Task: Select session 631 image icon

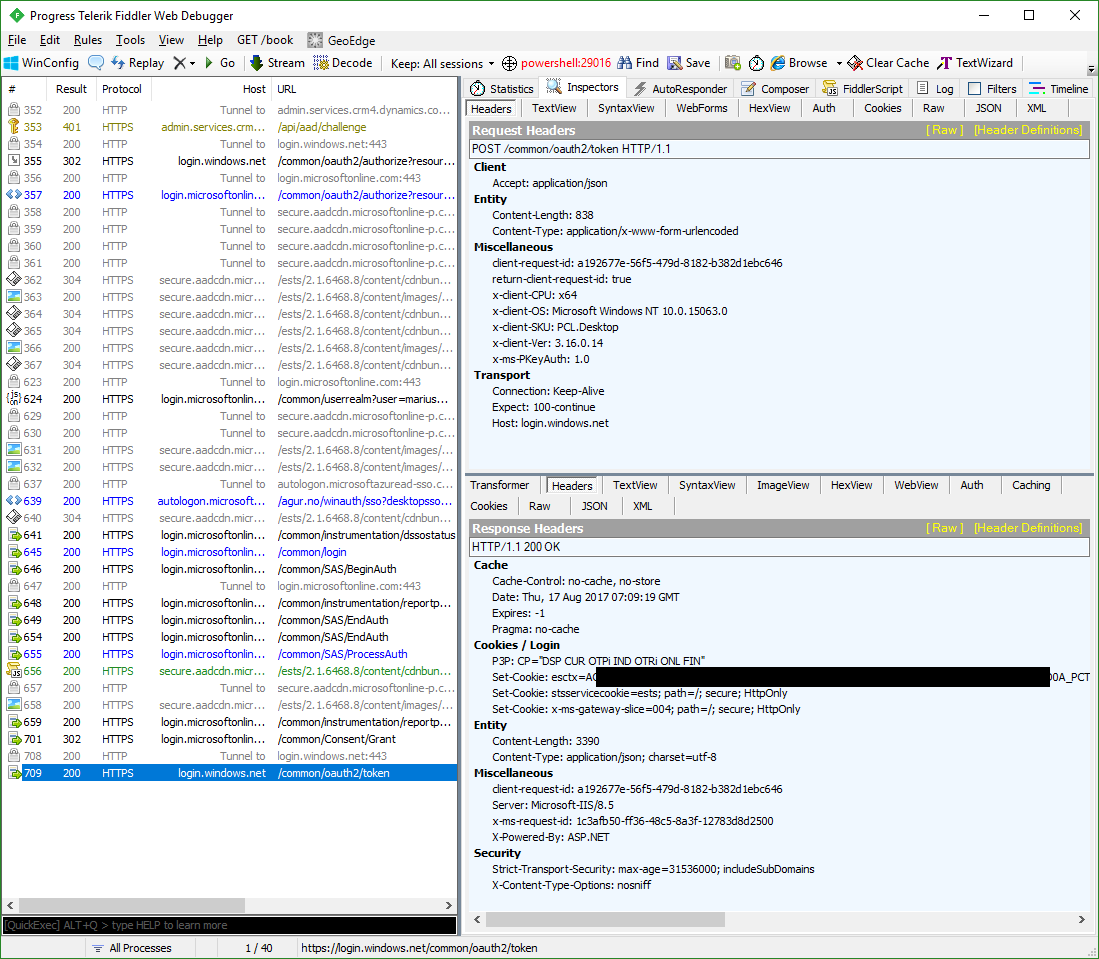Action: coord(13,450)
